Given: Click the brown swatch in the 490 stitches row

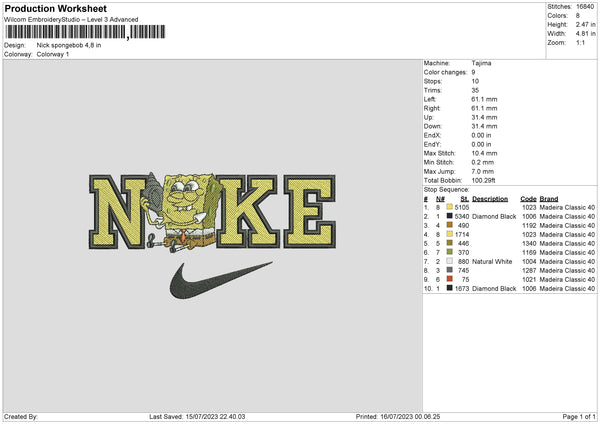Looking at the screenshot, I should tap(449, 225).
